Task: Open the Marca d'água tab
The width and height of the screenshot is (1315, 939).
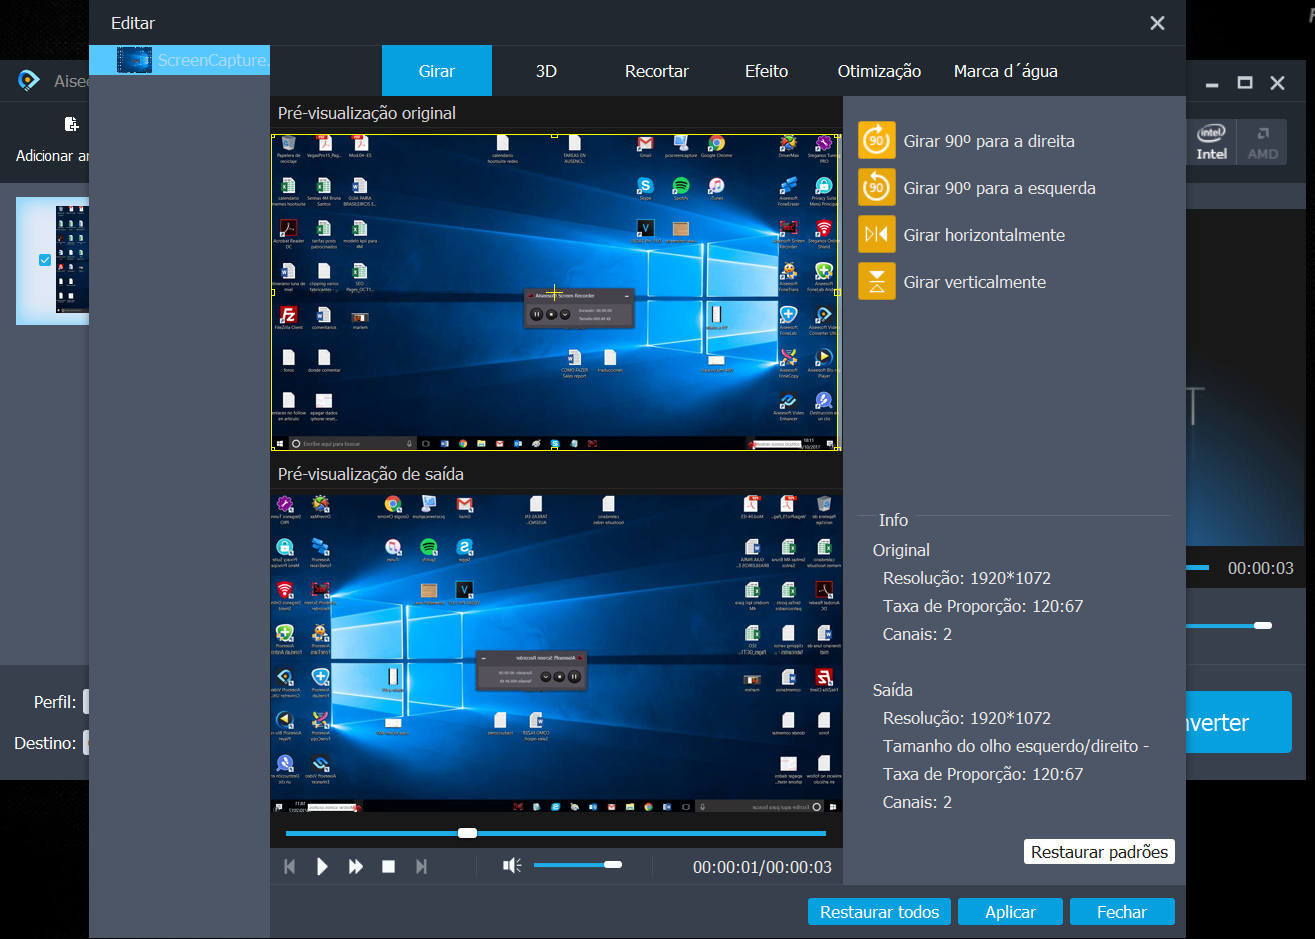Action: [1005, 71]
